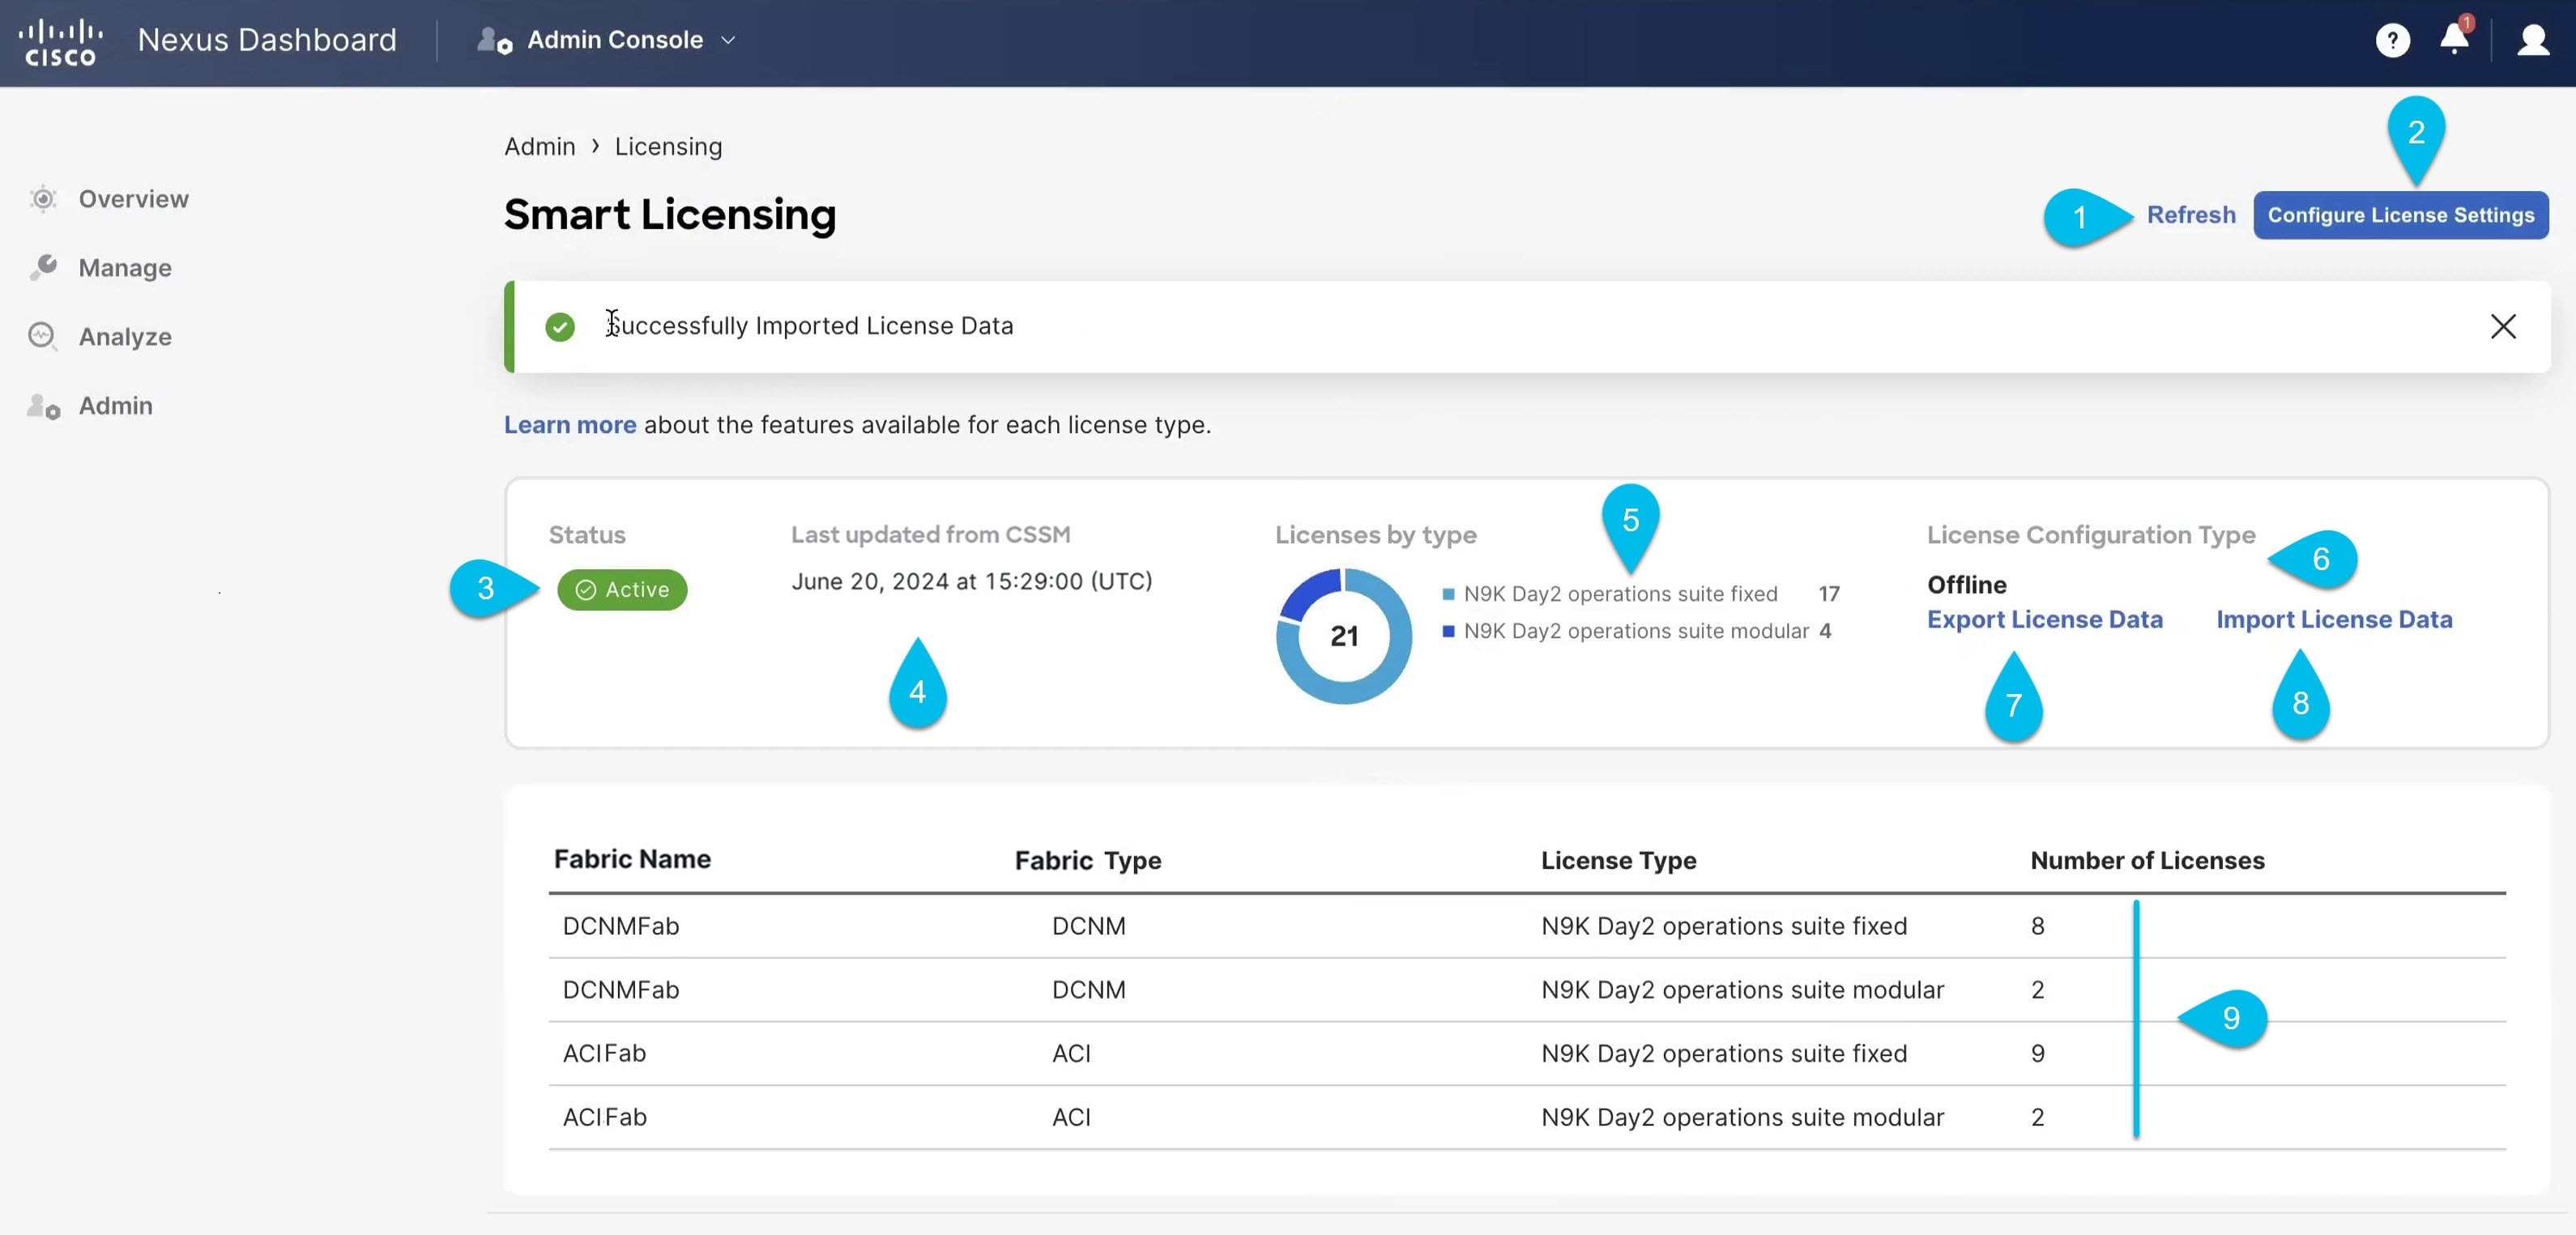The image size is (2576, 1235).
Task: Open the user profile icon
Action: click(2533, 40)
